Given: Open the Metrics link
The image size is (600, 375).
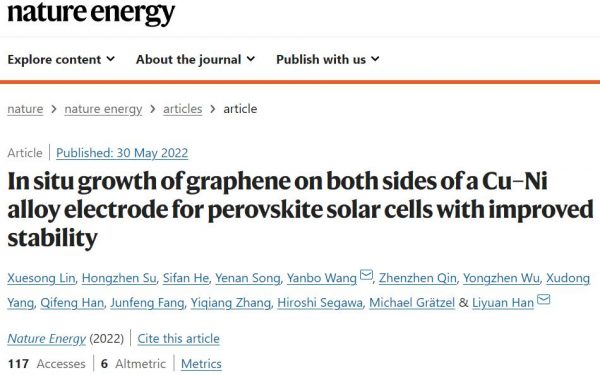Looking at the screenshot, I should coord(201,364).
